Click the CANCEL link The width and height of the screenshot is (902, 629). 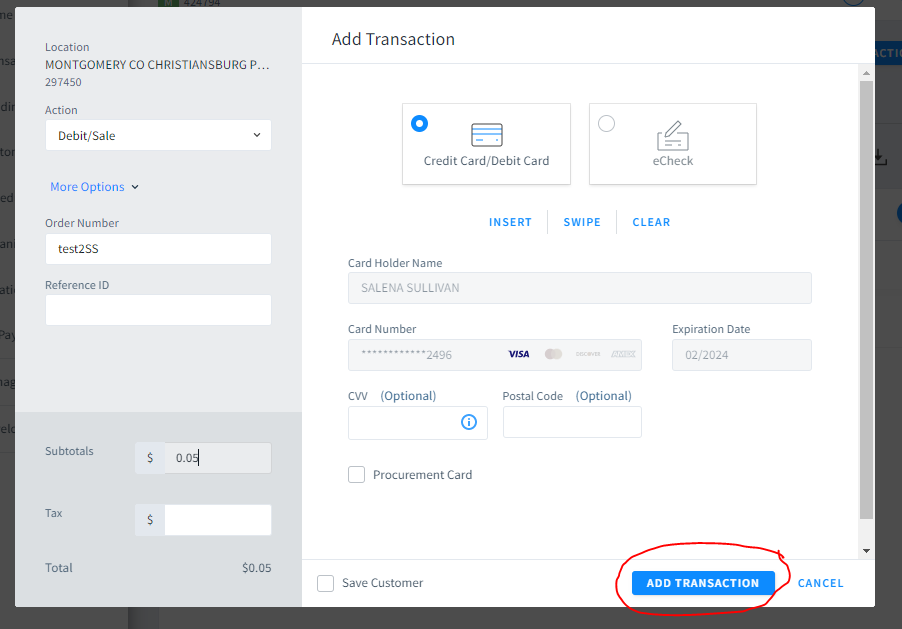[x=820, y=583]
